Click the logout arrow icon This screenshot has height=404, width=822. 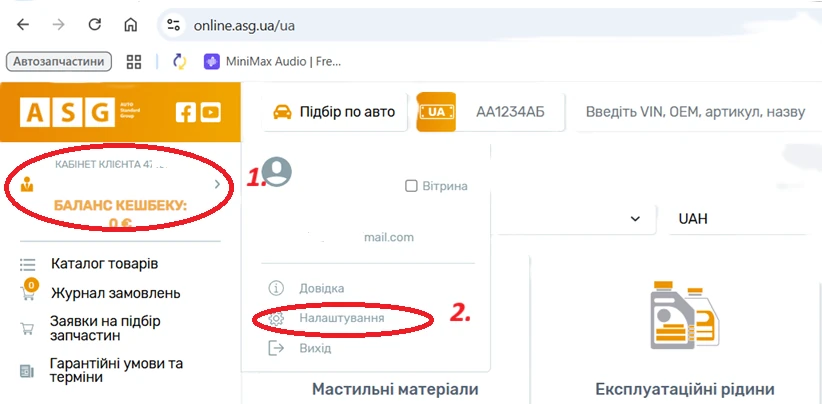coord(276,348)
